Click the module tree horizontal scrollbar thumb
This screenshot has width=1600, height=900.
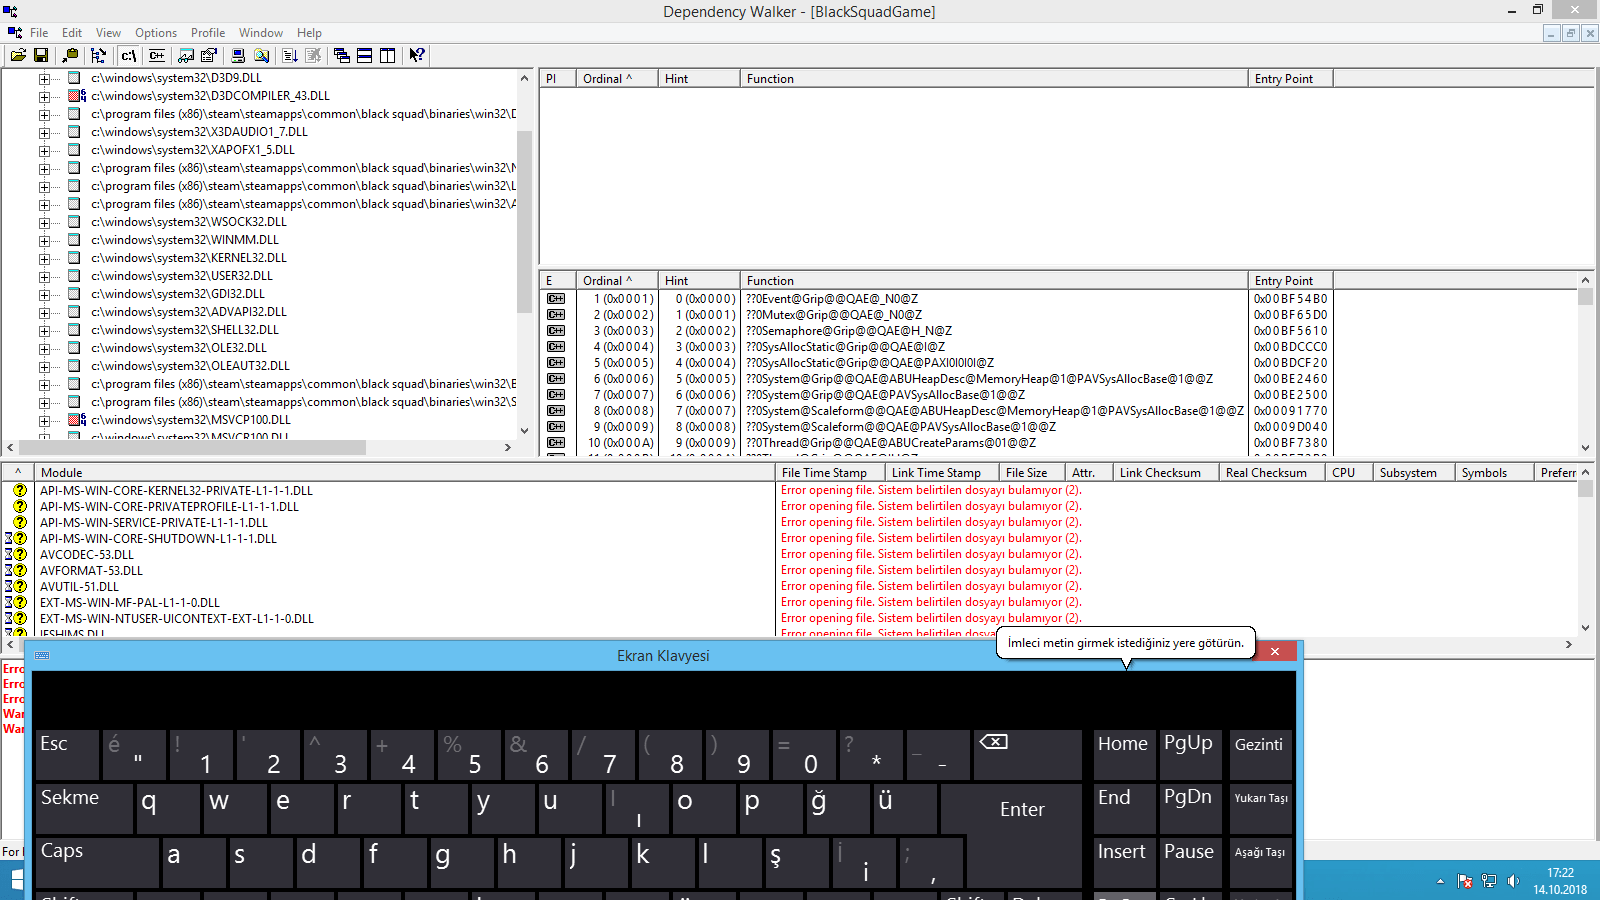point(192,447)
